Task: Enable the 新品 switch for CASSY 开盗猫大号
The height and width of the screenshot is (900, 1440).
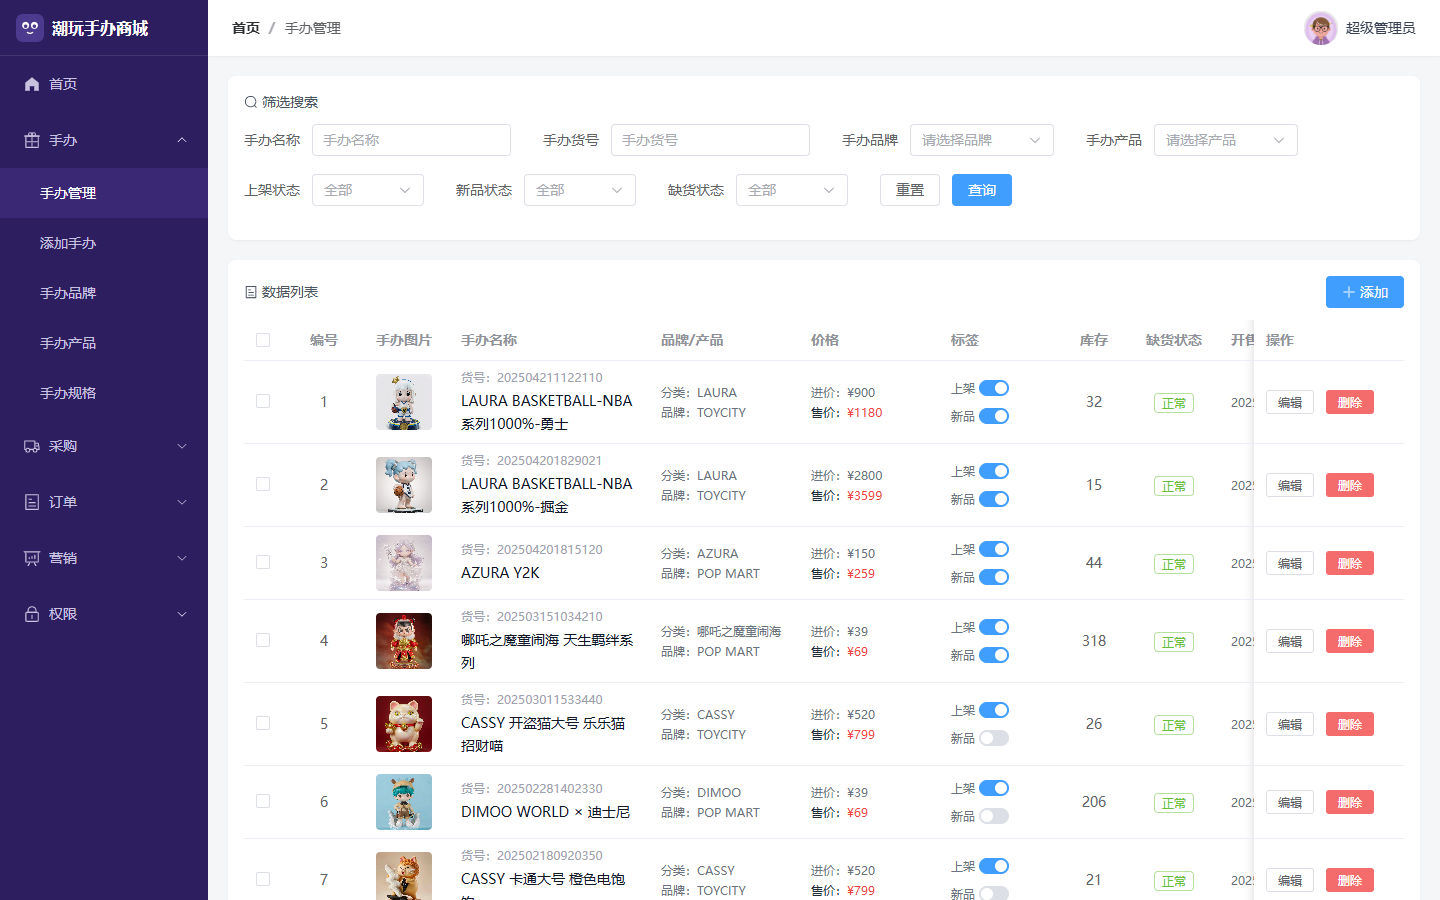Action: coord(994,738)
